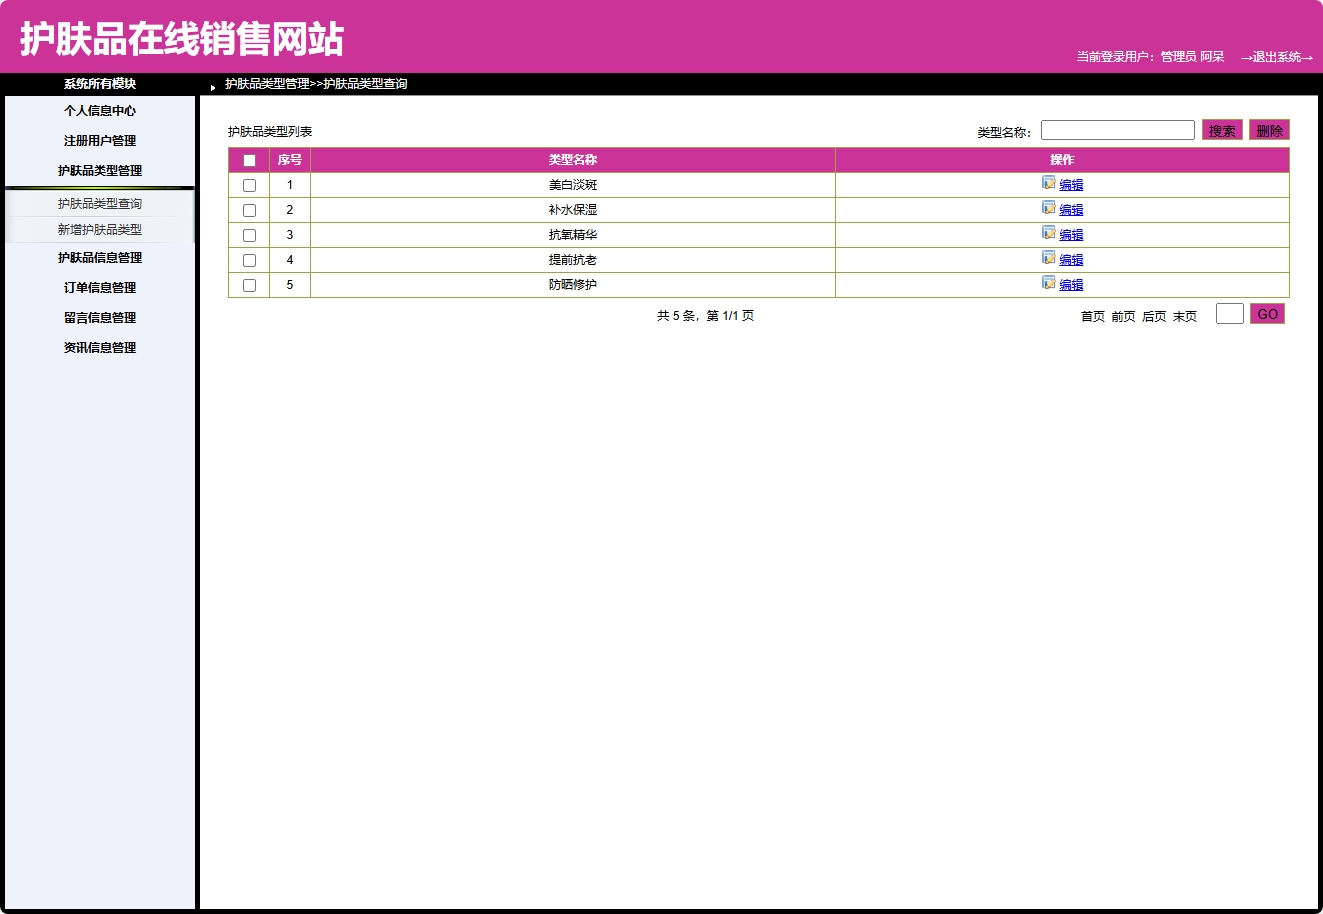Click the edit icon in the 补水保湿 row
Viewport: 1323px width, 914px height.
1049,209
